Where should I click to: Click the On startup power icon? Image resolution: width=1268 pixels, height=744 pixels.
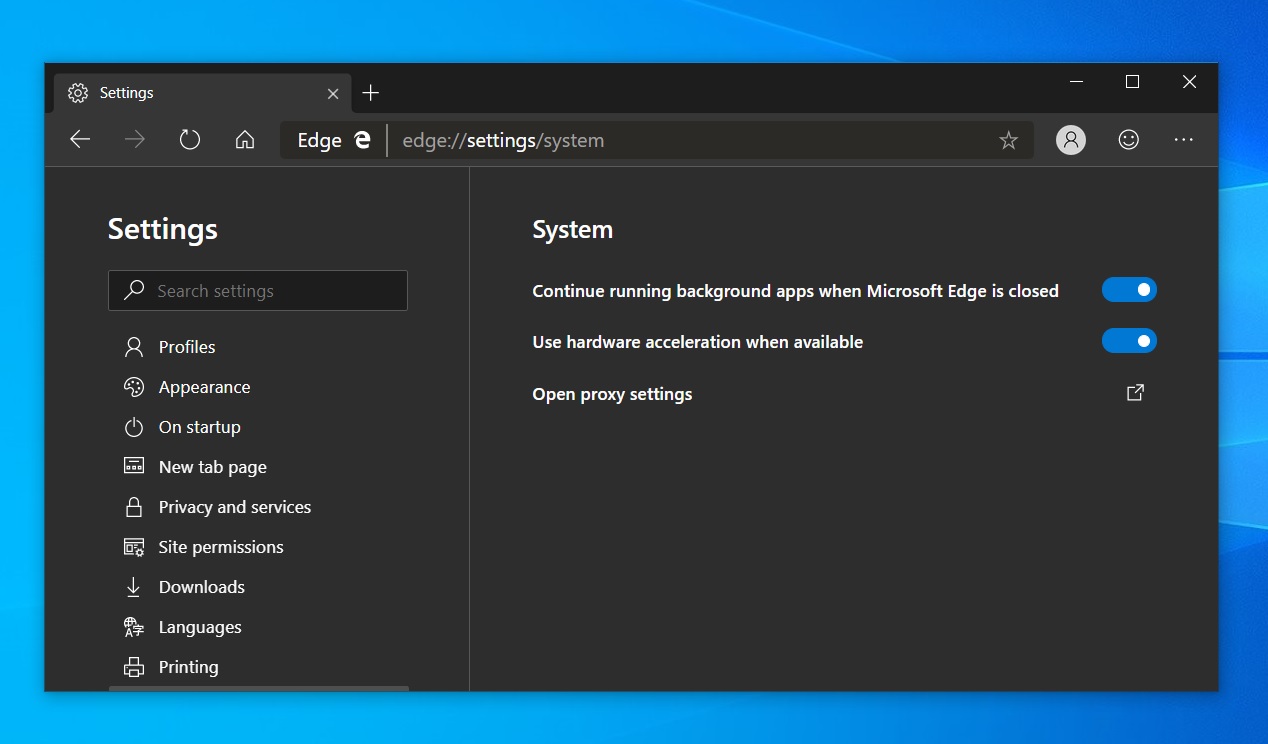click(x=133, y=427)
